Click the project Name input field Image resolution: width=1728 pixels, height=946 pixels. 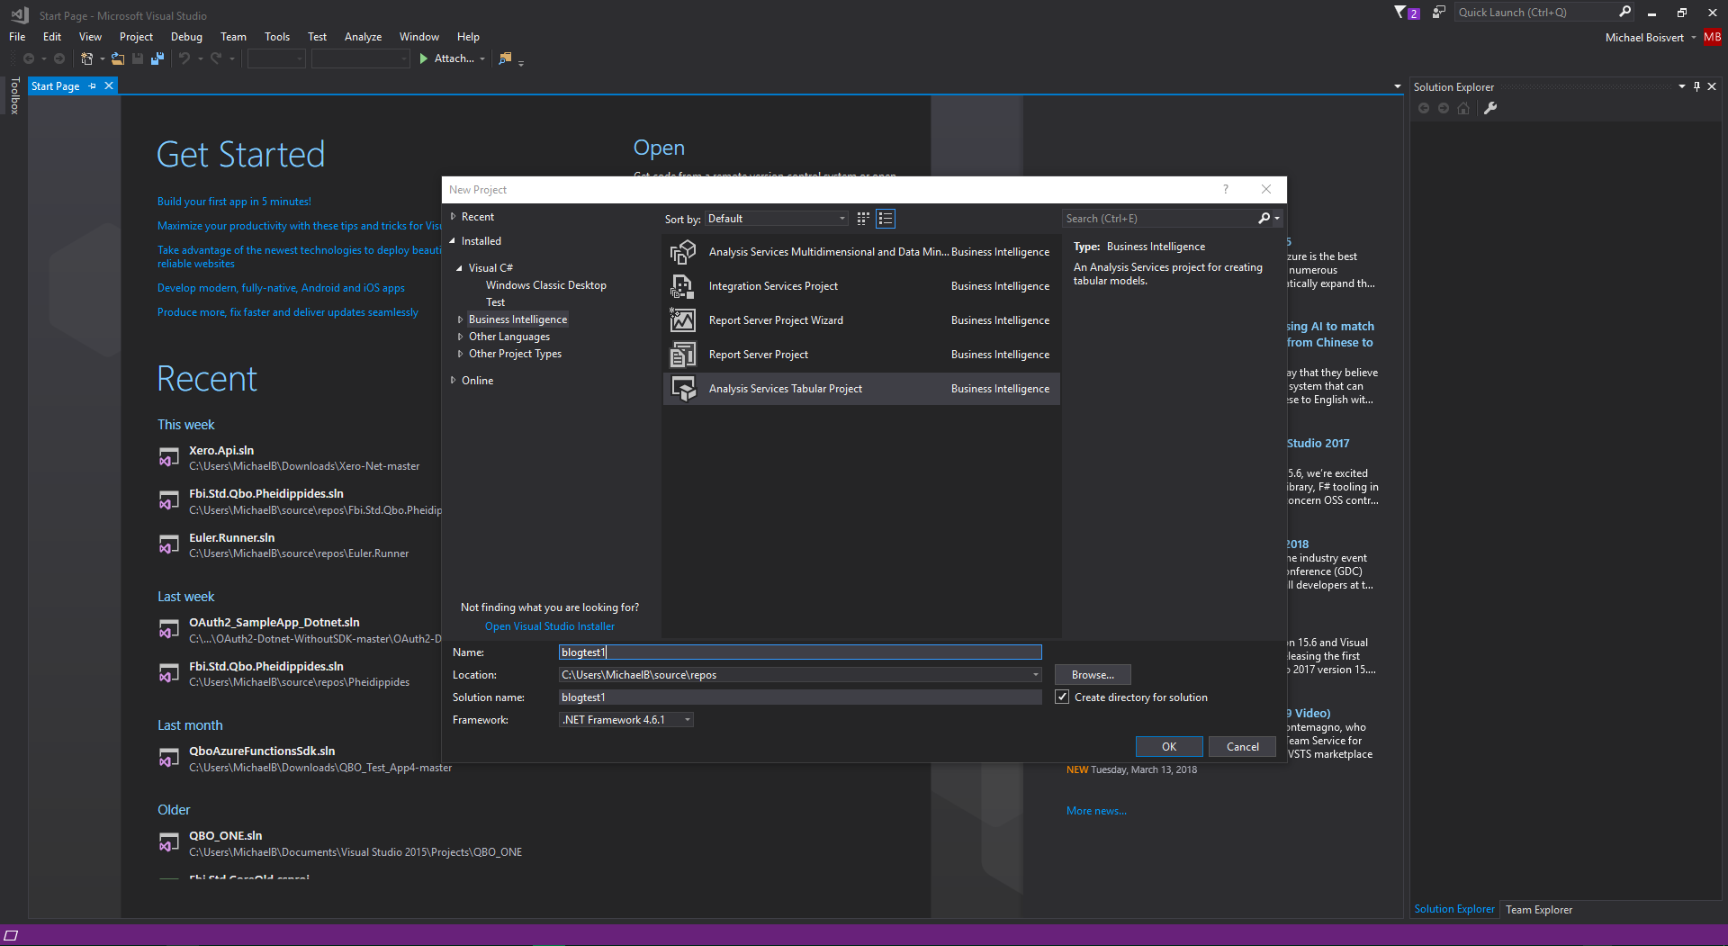coord(800,652)
